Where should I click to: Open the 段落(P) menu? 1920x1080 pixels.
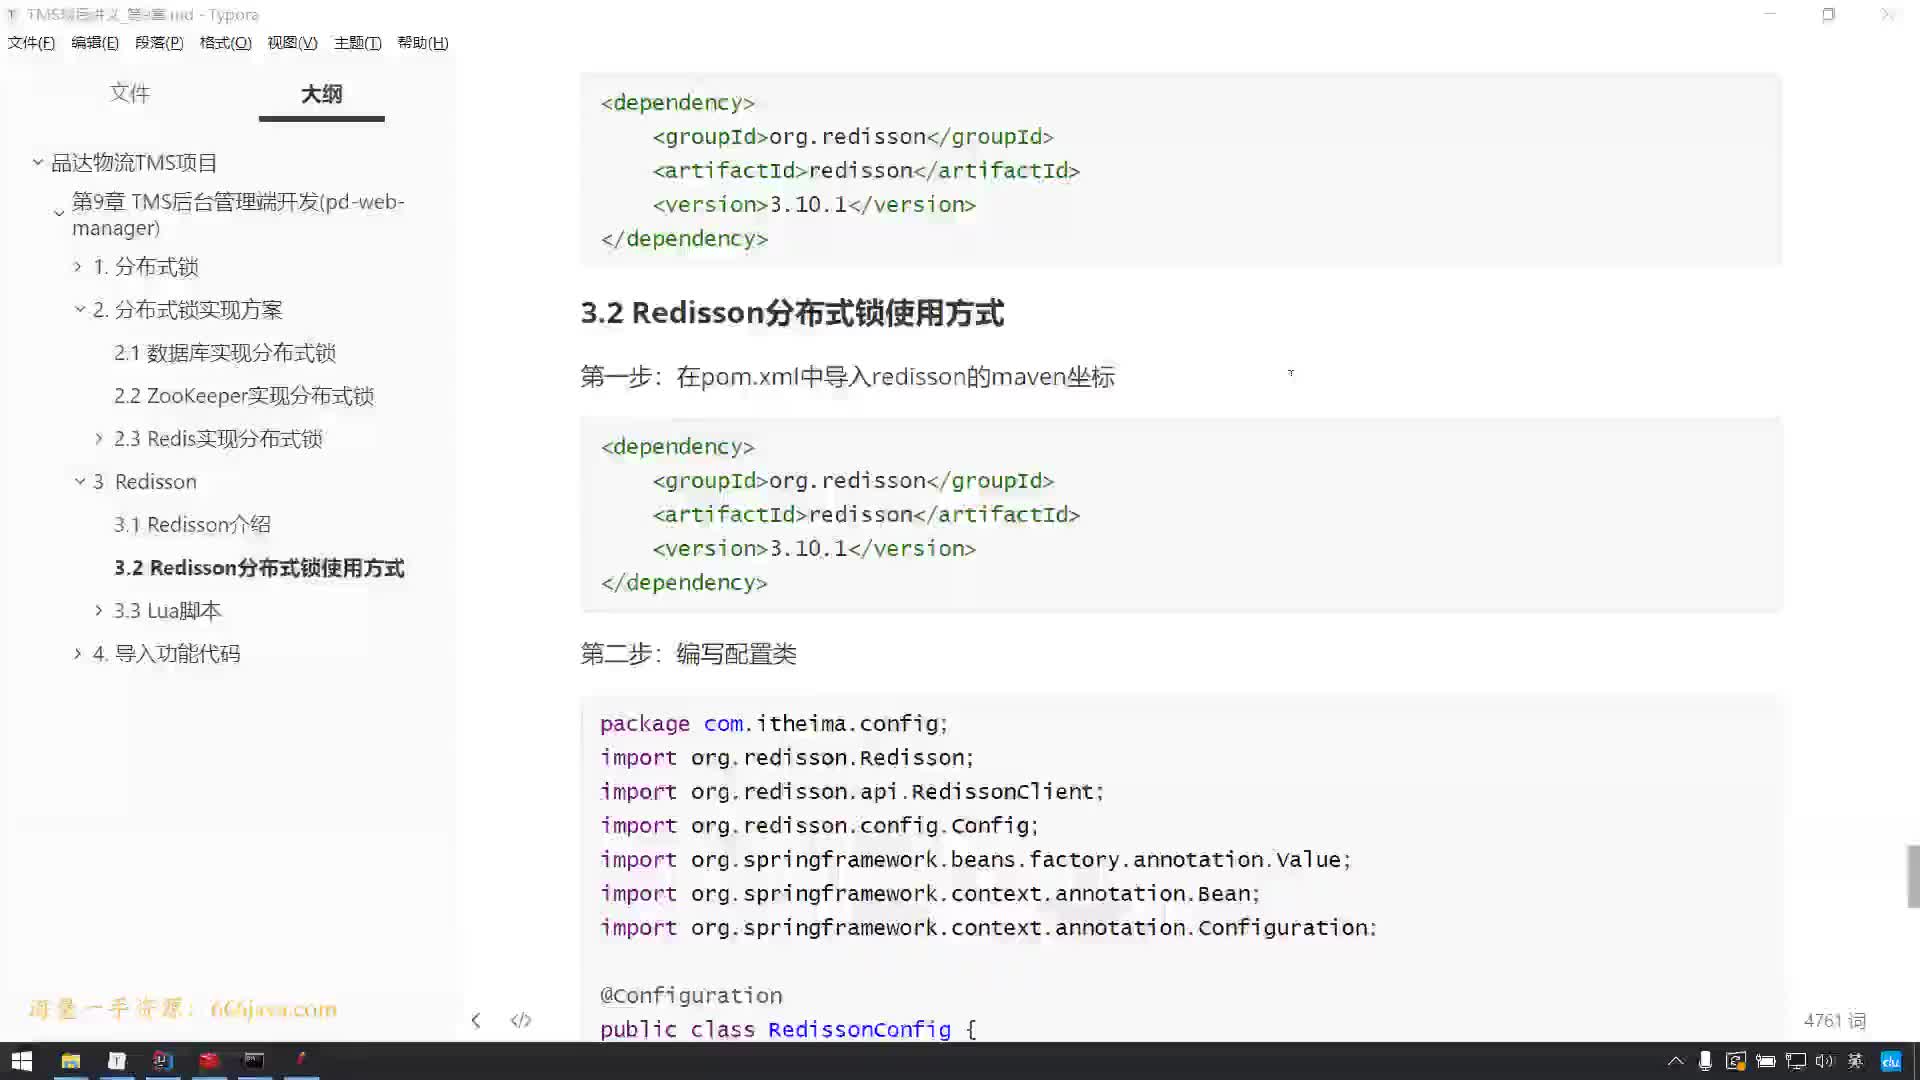[x=159, y=42]
